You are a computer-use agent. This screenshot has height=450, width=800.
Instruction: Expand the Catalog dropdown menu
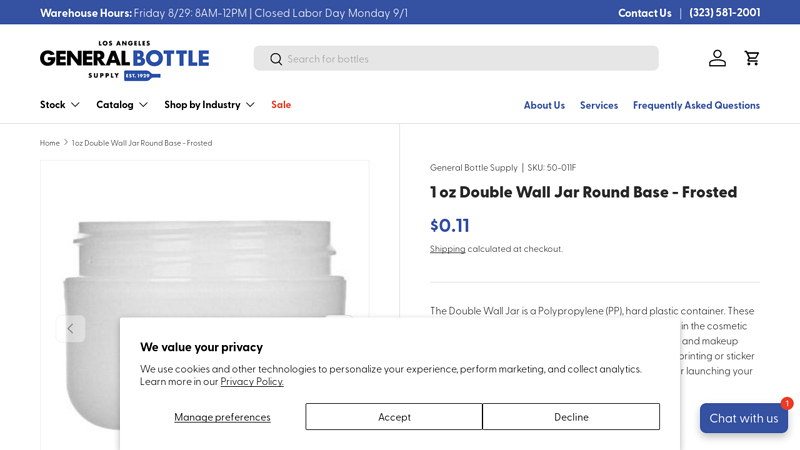coord(122,105)
